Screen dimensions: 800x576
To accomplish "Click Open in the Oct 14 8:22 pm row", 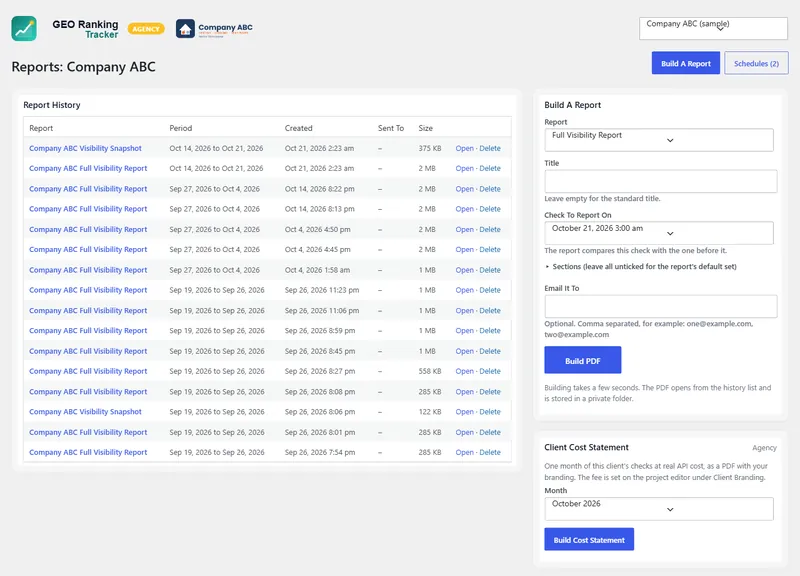I will pyautogui.click(x=464, y=189).
